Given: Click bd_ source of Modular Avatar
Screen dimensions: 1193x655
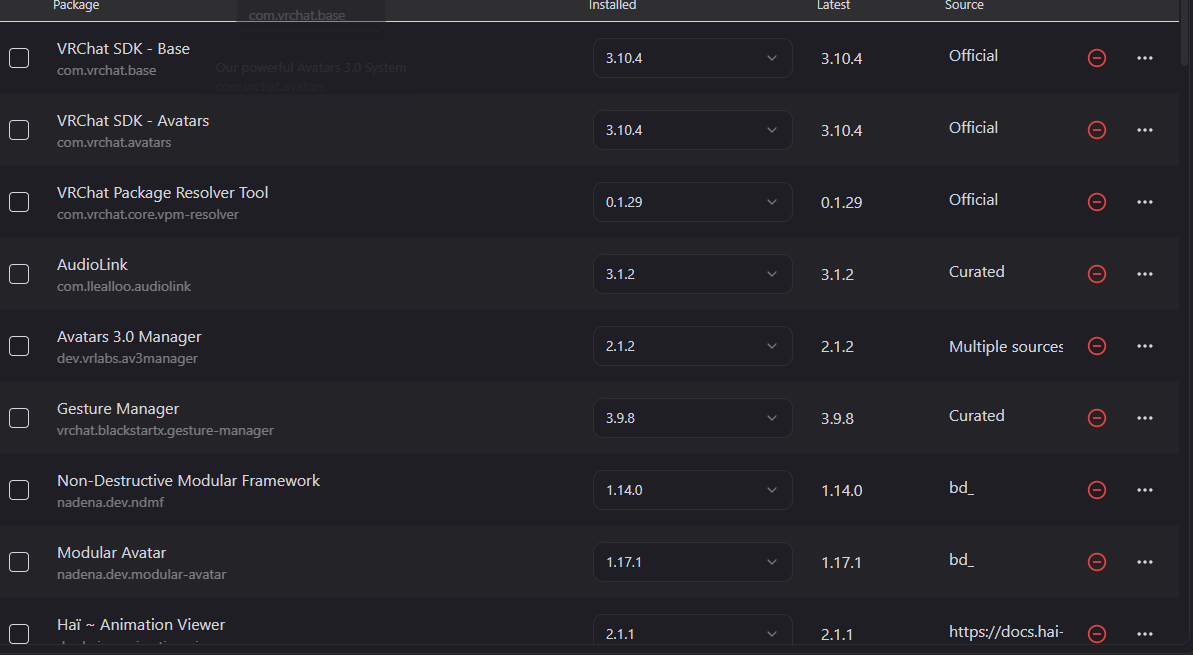Looking at the screenshot, I should [x=961, y=560].
